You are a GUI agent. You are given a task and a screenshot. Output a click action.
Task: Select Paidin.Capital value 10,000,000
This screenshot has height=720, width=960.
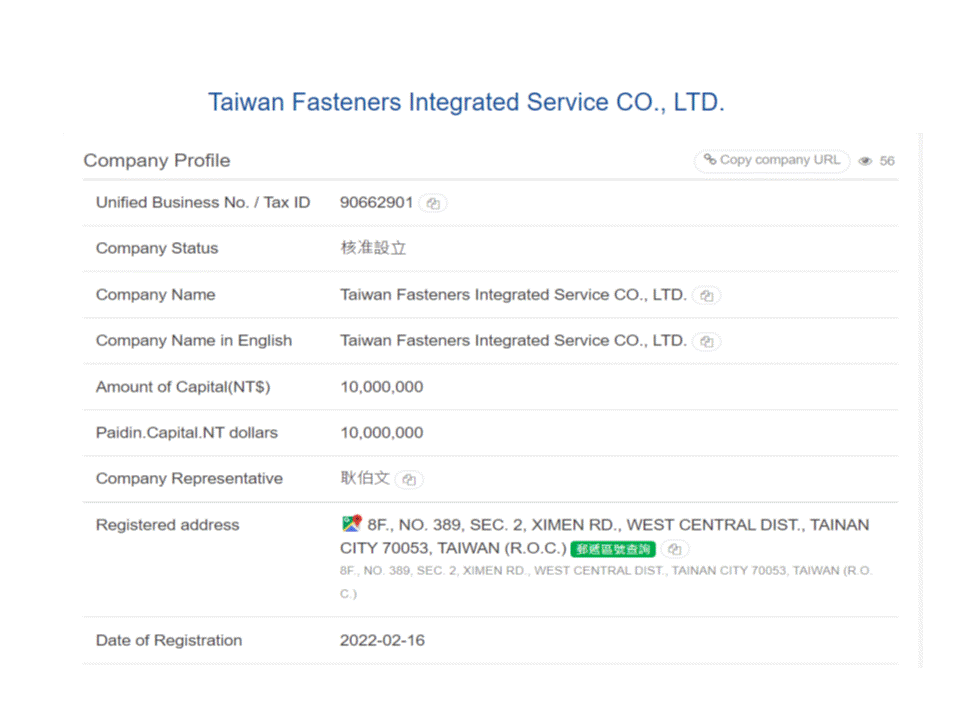tap(381, 433)
